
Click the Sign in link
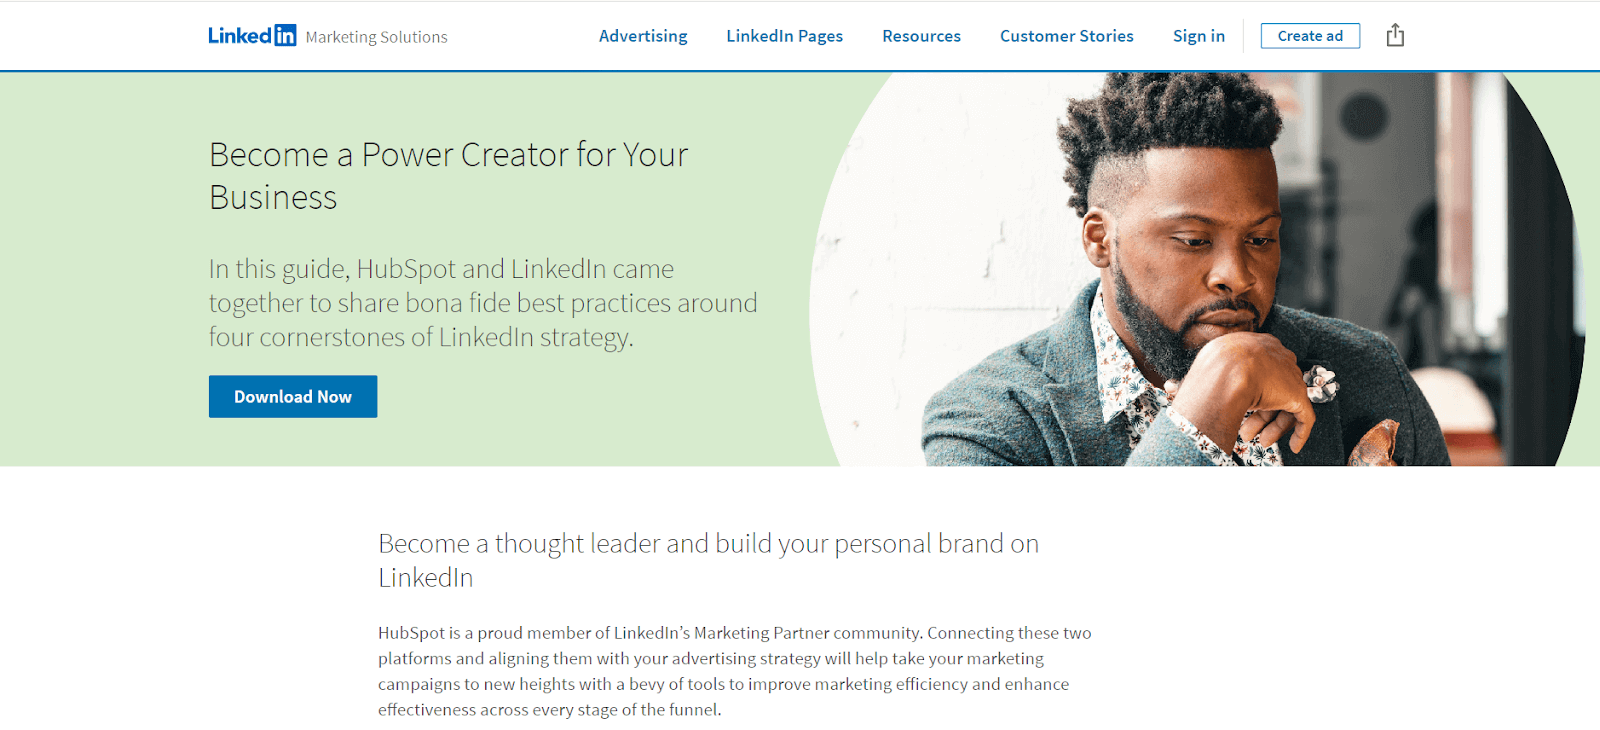(1198, 35)
